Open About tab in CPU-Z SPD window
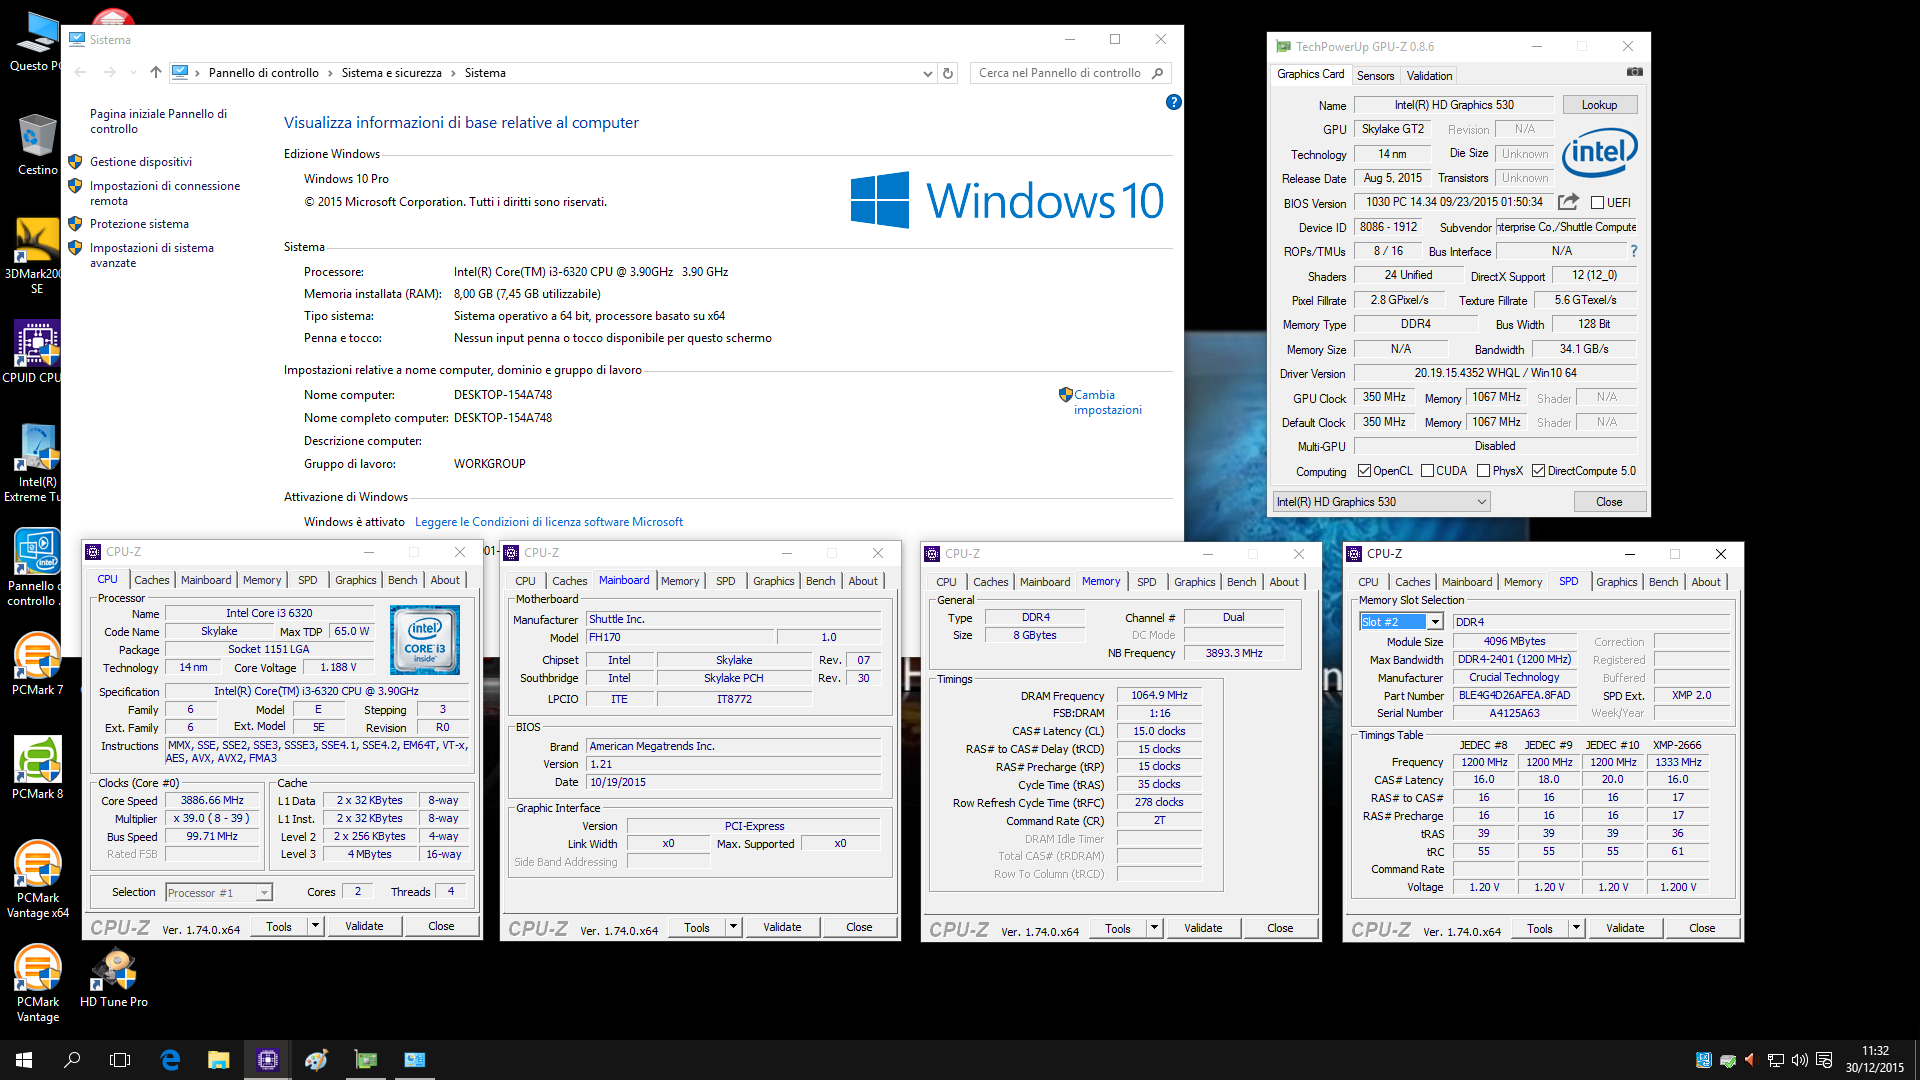Image resolution: width=1920 pixels, height=1080 pixels. [x=1706, y=582]
